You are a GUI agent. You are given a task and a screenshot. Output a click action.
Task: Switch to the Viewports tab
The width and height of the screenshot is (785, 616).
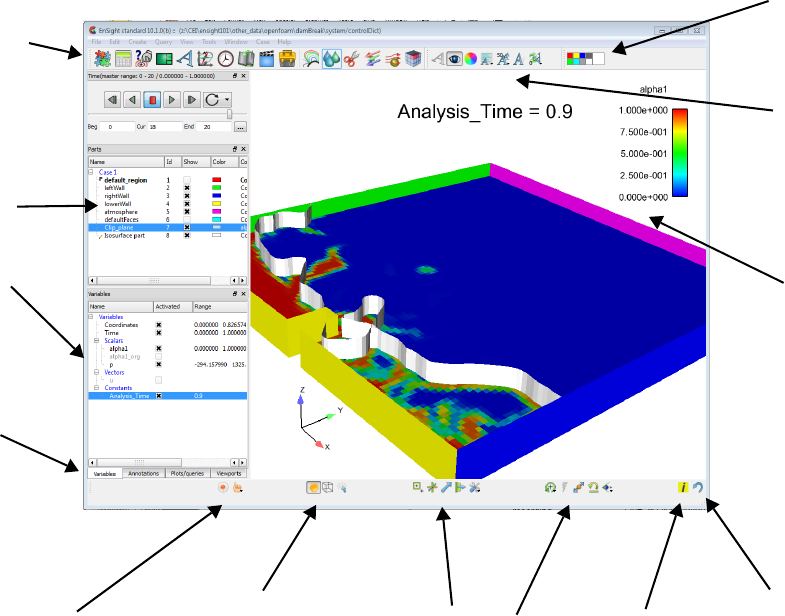point(229,473)
